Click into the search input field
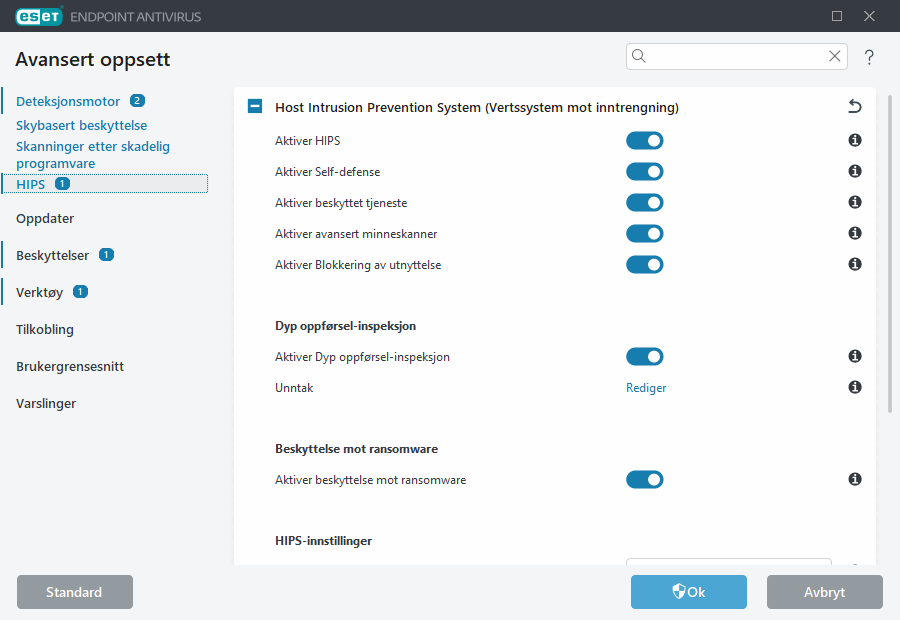Image resolution: width=900 pixels, height=620 pixels. (x=736, y=56)
